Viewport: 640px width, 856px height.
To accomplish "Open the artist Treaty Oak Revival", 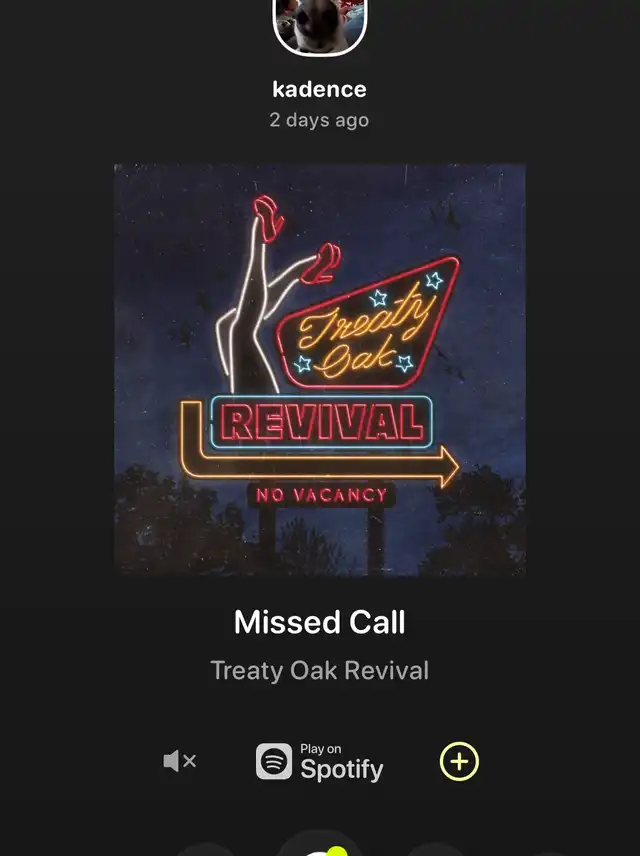I will (319, 670).
